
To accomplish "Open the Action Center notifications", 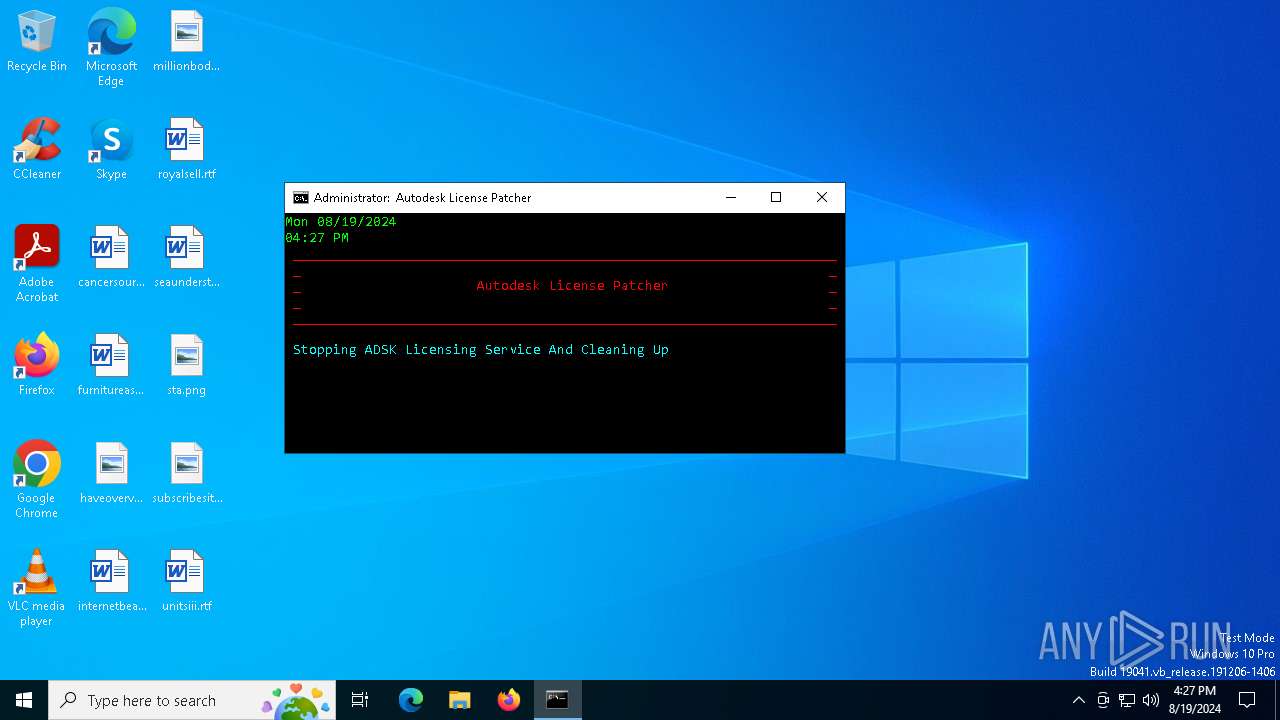I will [x=1247, y=700].
